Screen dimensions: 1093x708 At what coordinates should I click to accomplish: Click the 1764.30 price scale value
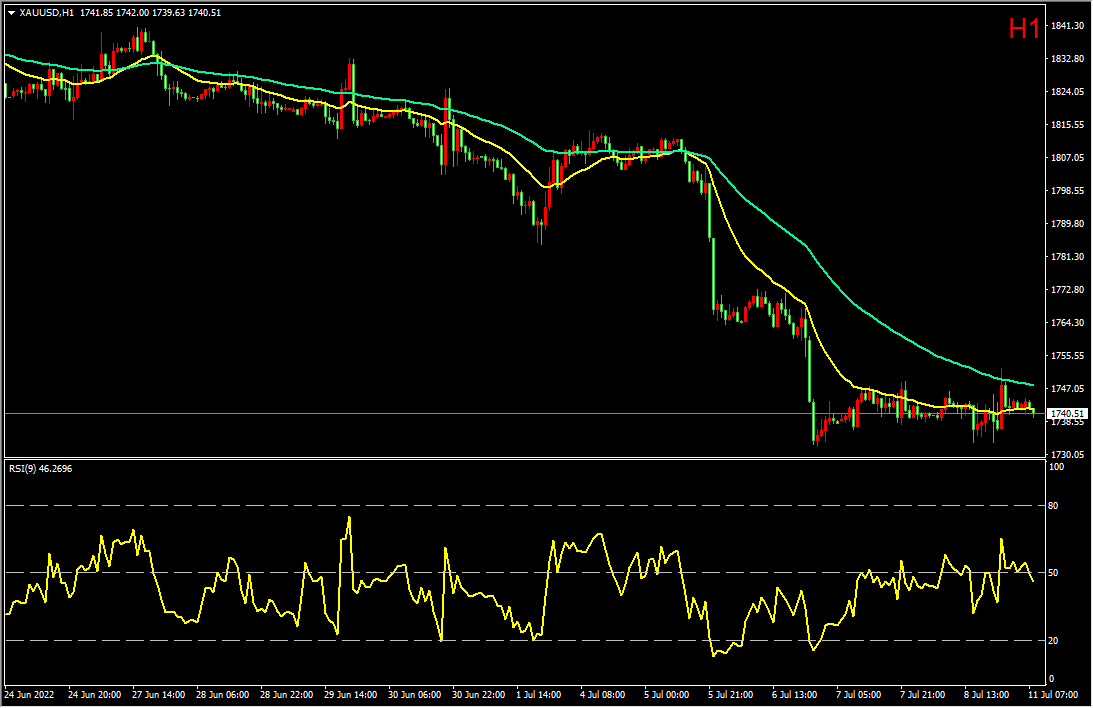click(1067, 323)
